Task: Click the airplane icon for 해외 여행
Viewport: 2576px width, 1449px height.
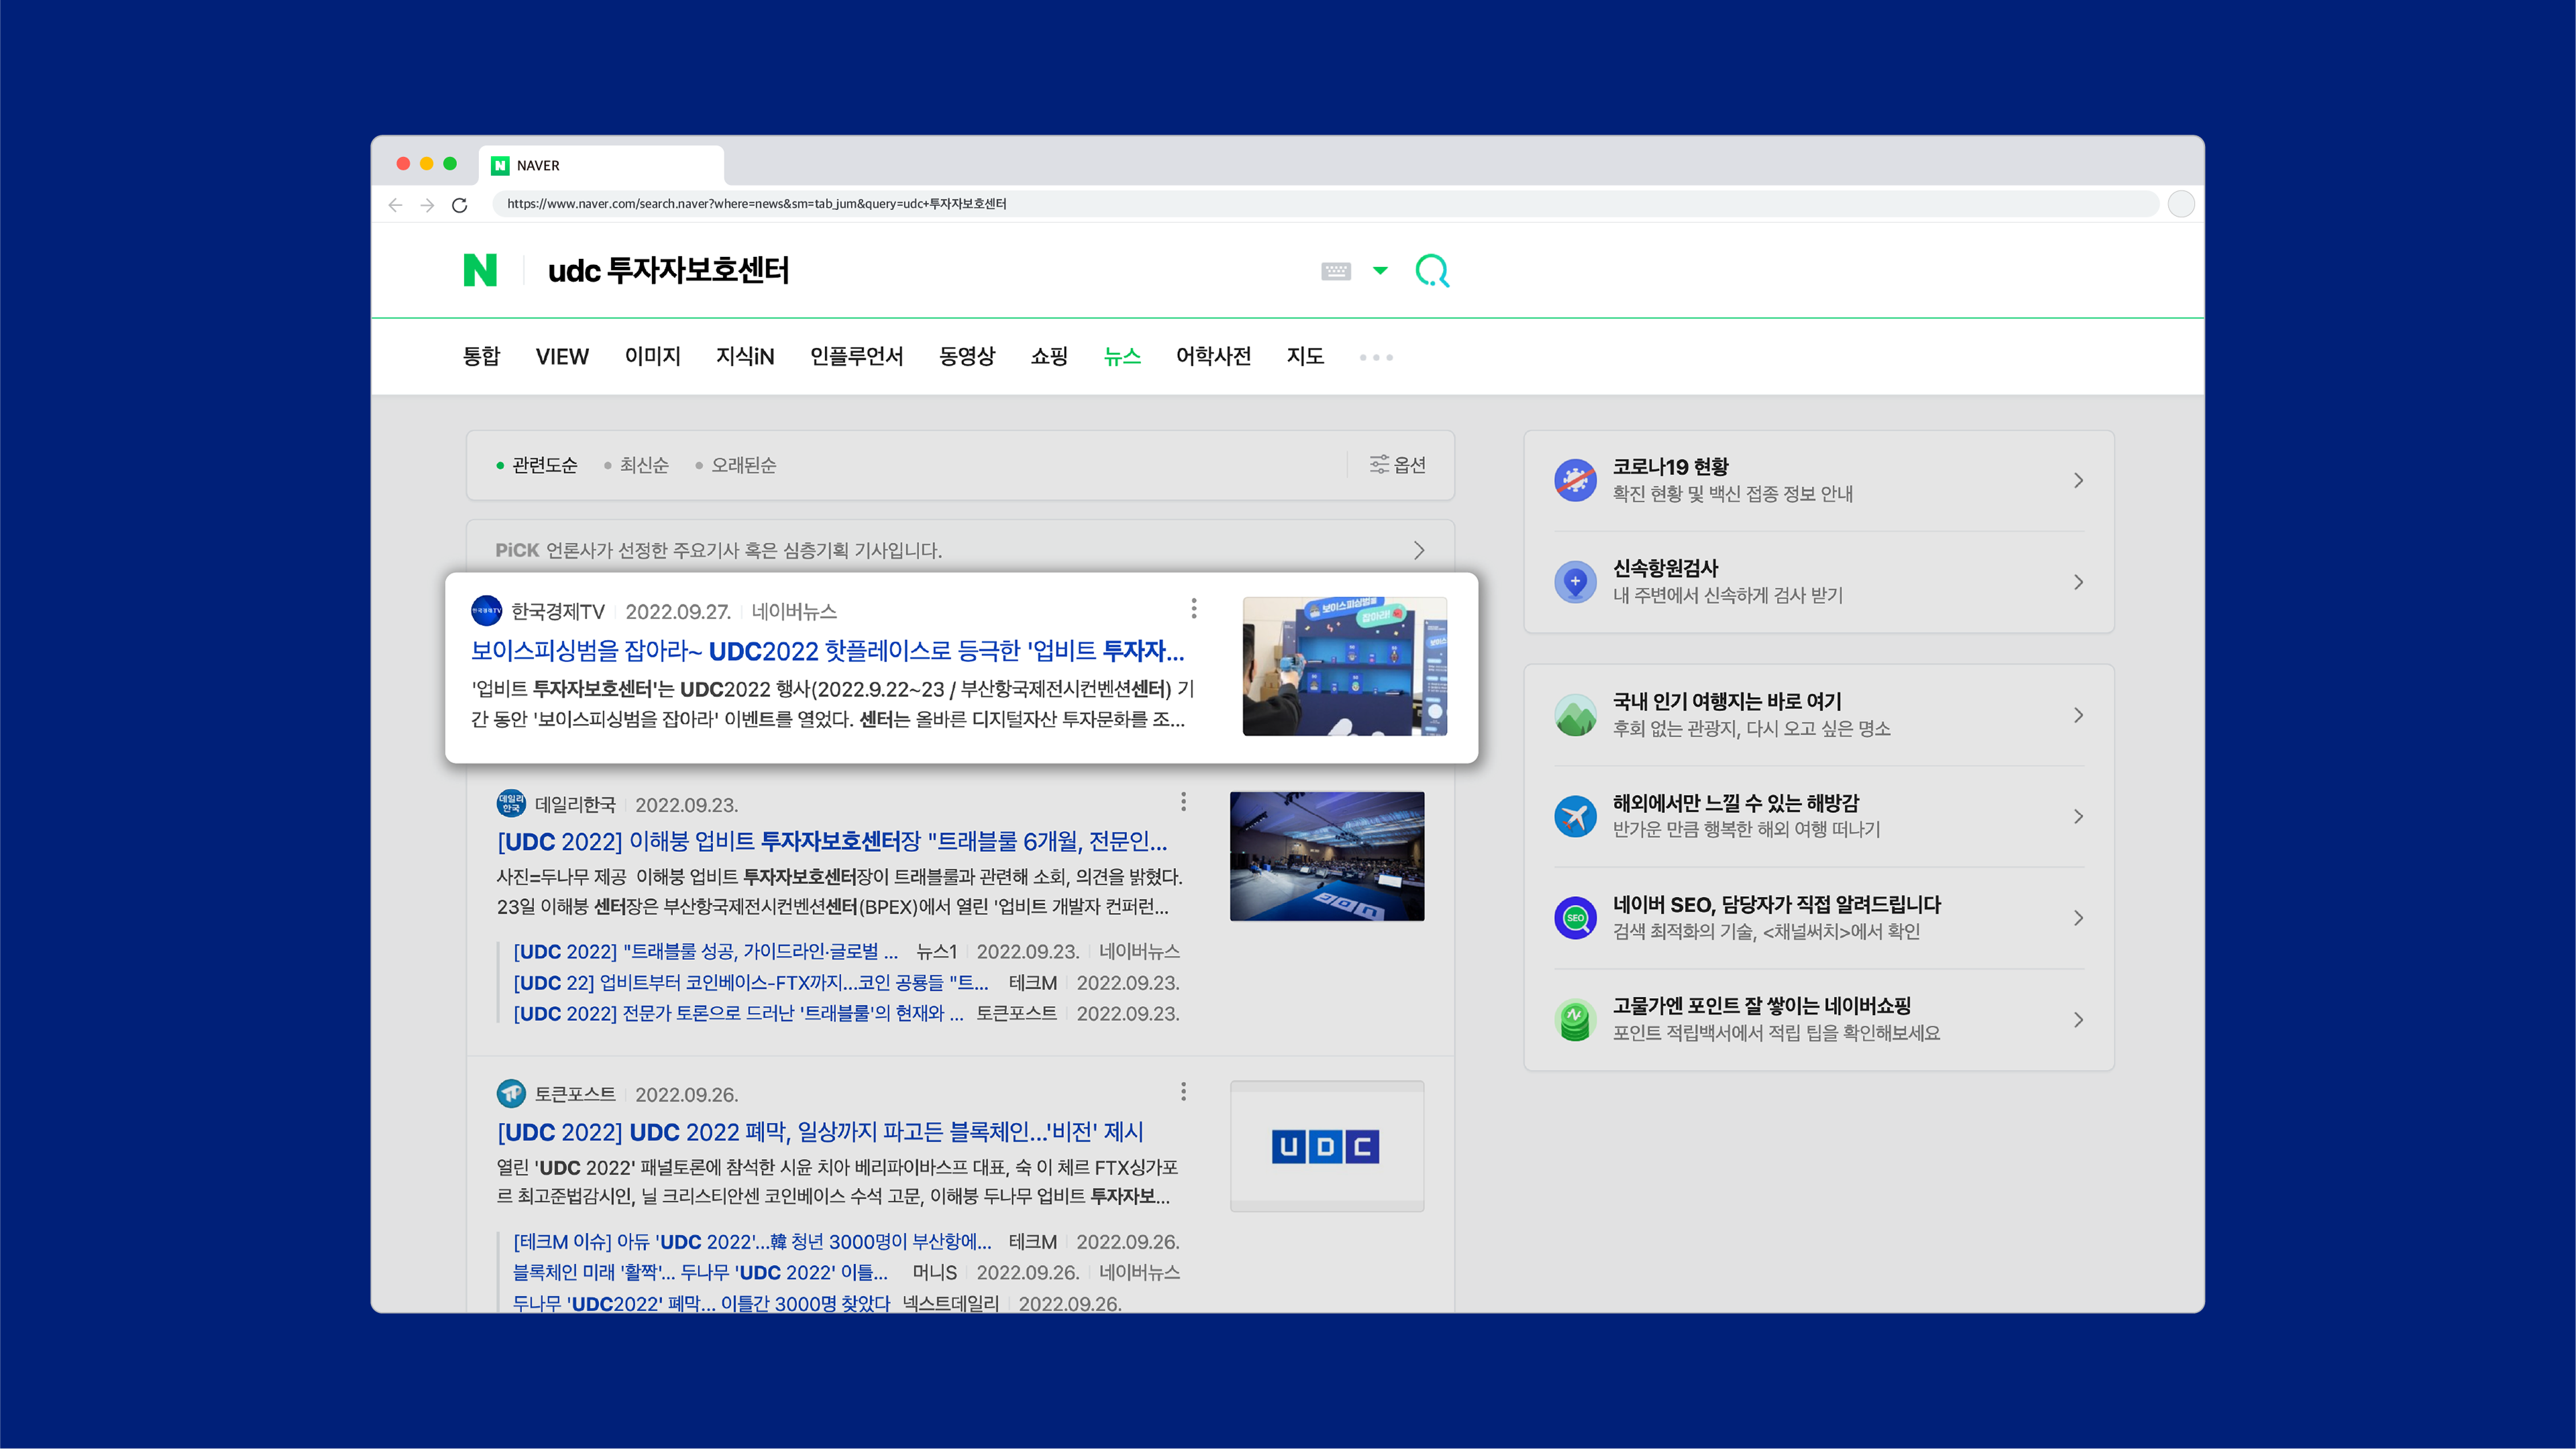Action: (x=1576, y=816)
